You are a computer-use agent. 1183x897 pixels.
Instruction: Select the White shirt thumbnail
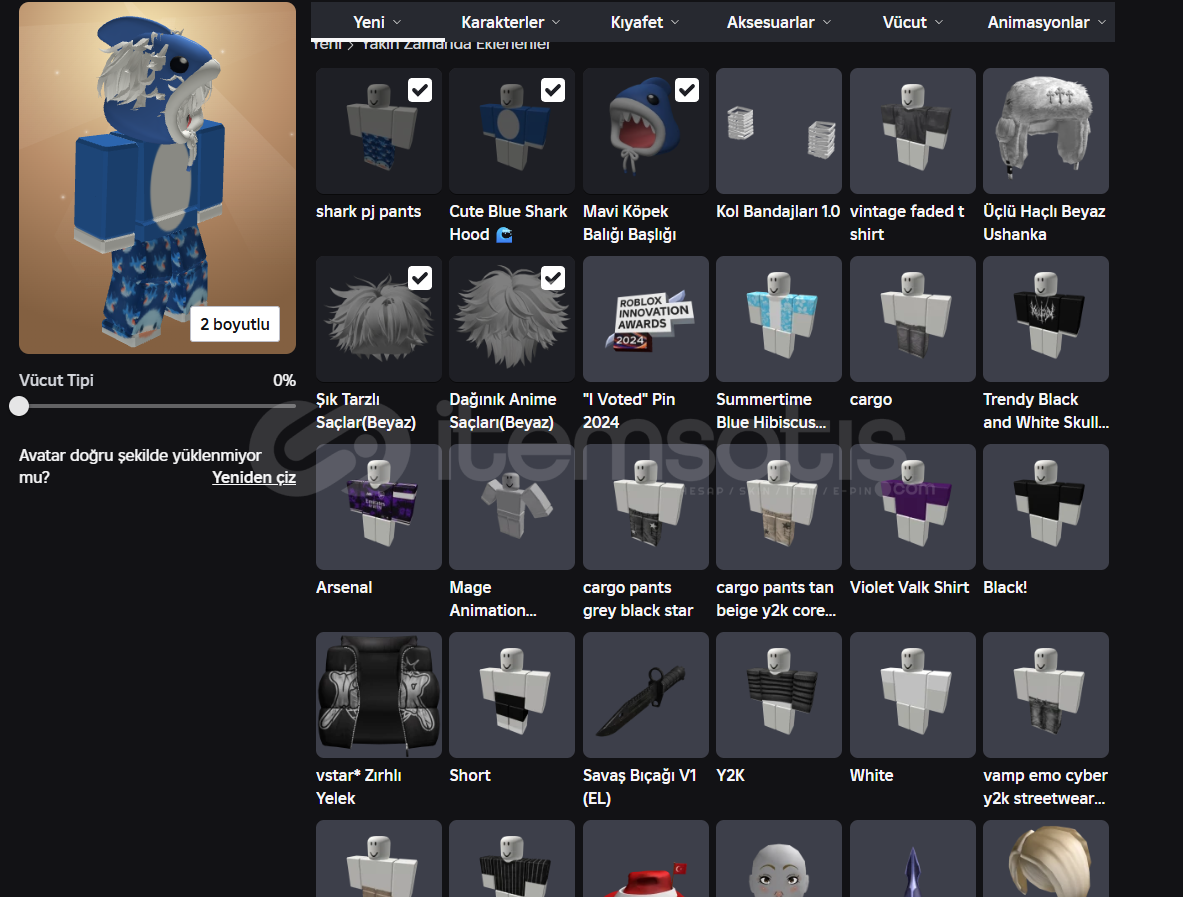point(913,695)
